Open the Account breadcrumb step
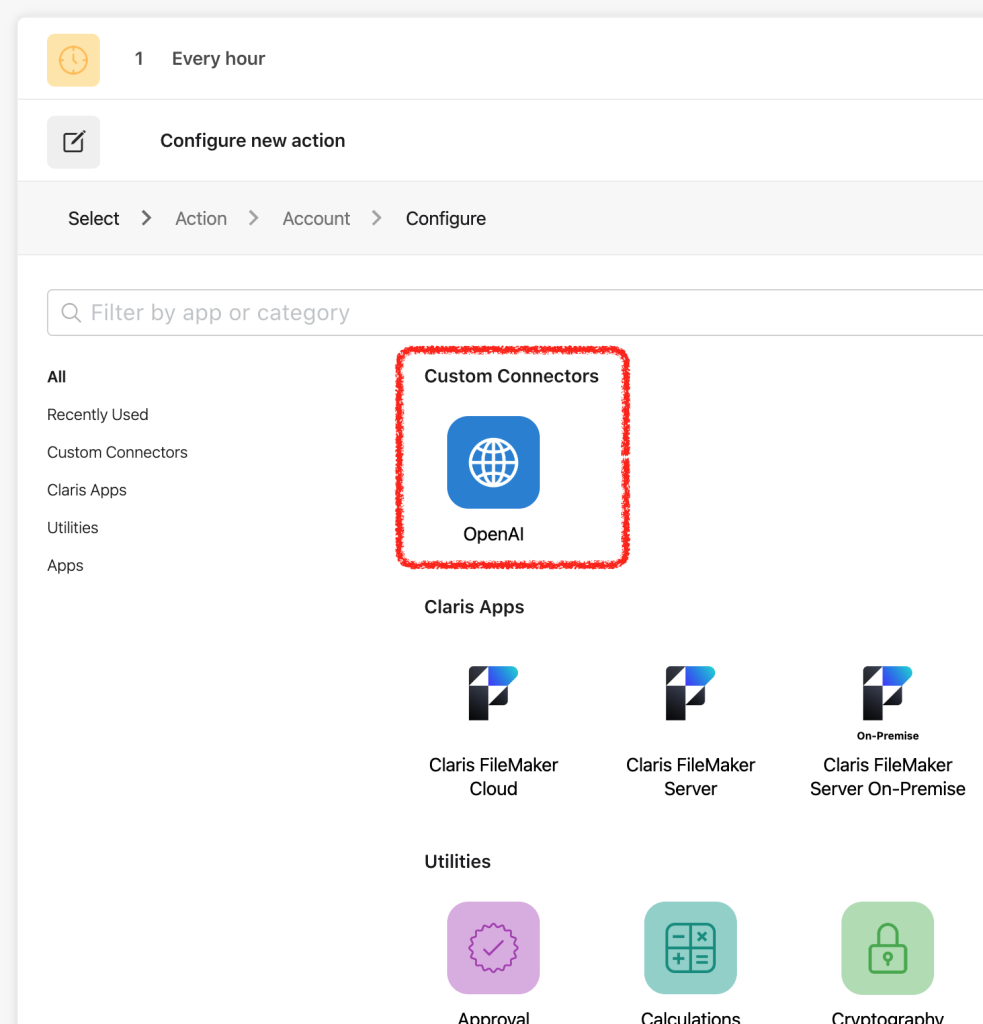This screenshot has width=983, height=1024. [316, 219]
